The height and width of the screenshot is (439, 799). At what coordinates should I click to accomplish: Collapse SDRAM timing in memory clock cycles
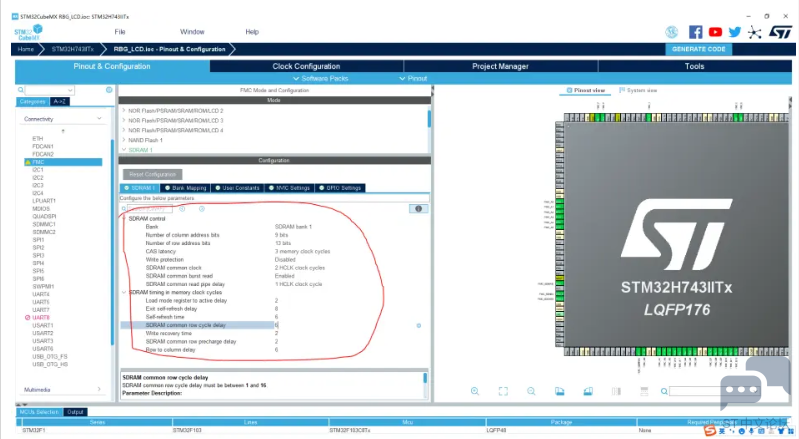(x=124, y=292)
